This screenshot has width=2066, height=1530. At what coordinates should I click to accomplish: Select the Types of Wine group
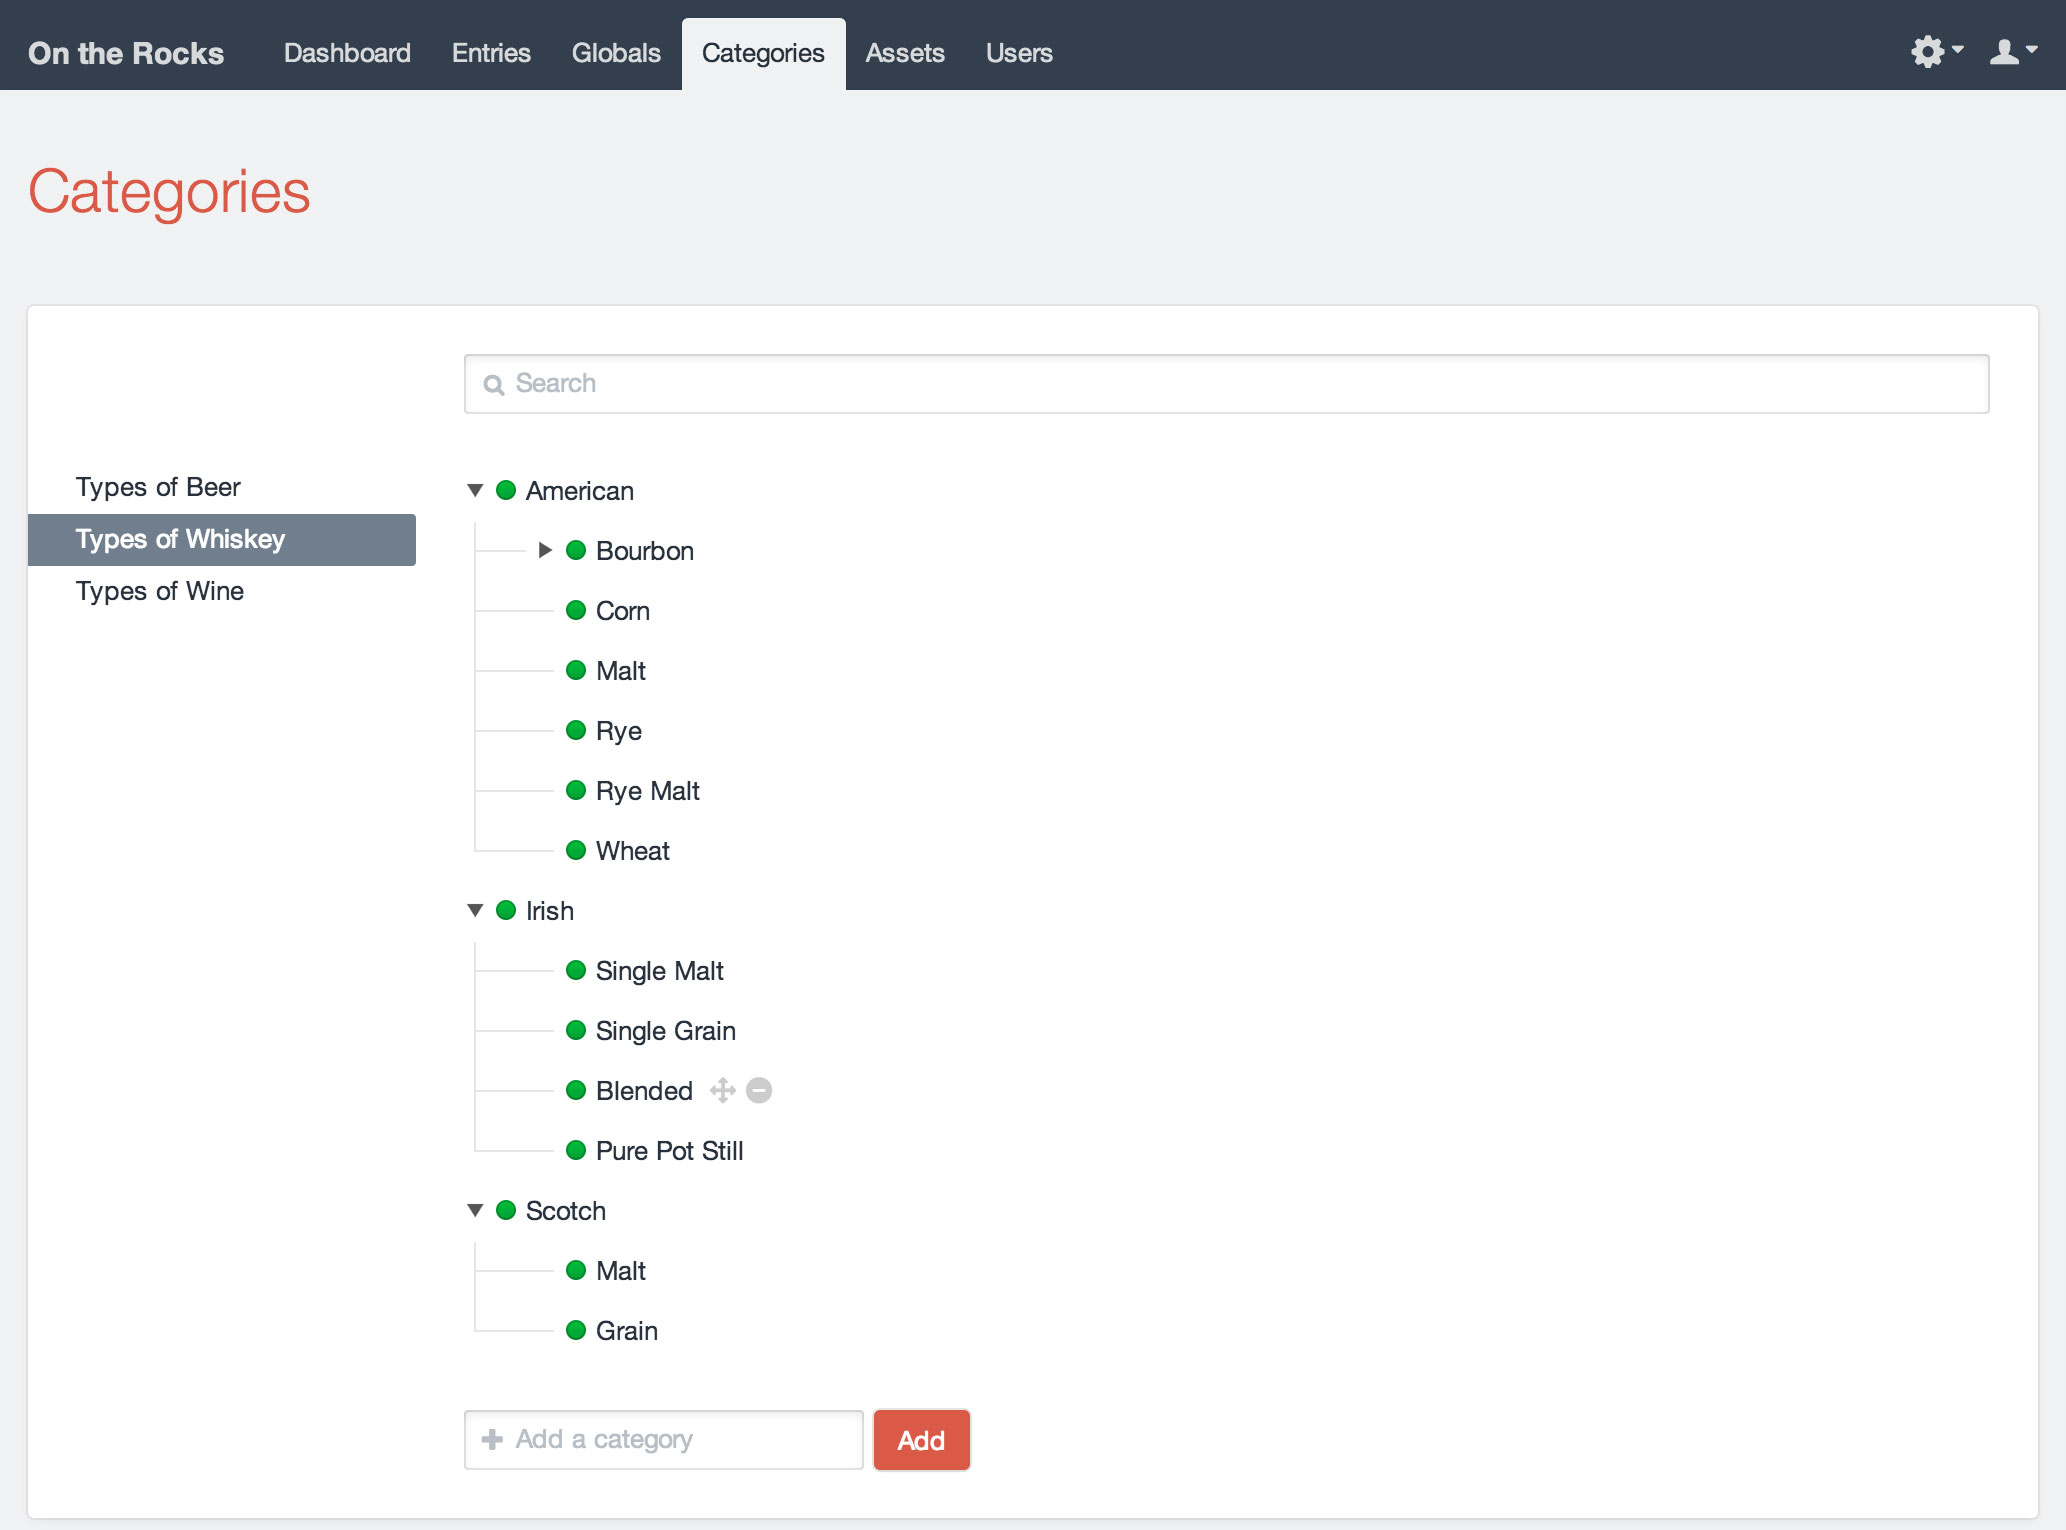160,591
